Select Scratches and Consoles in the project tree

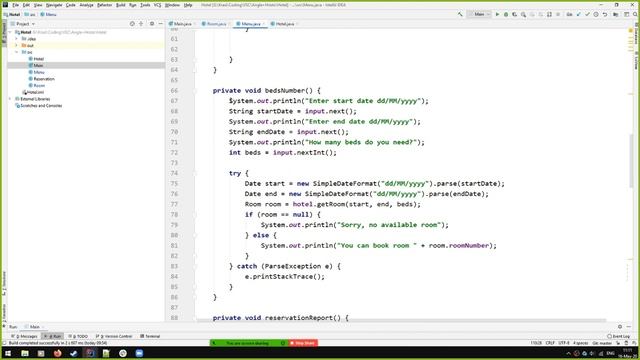pos(38,105)
